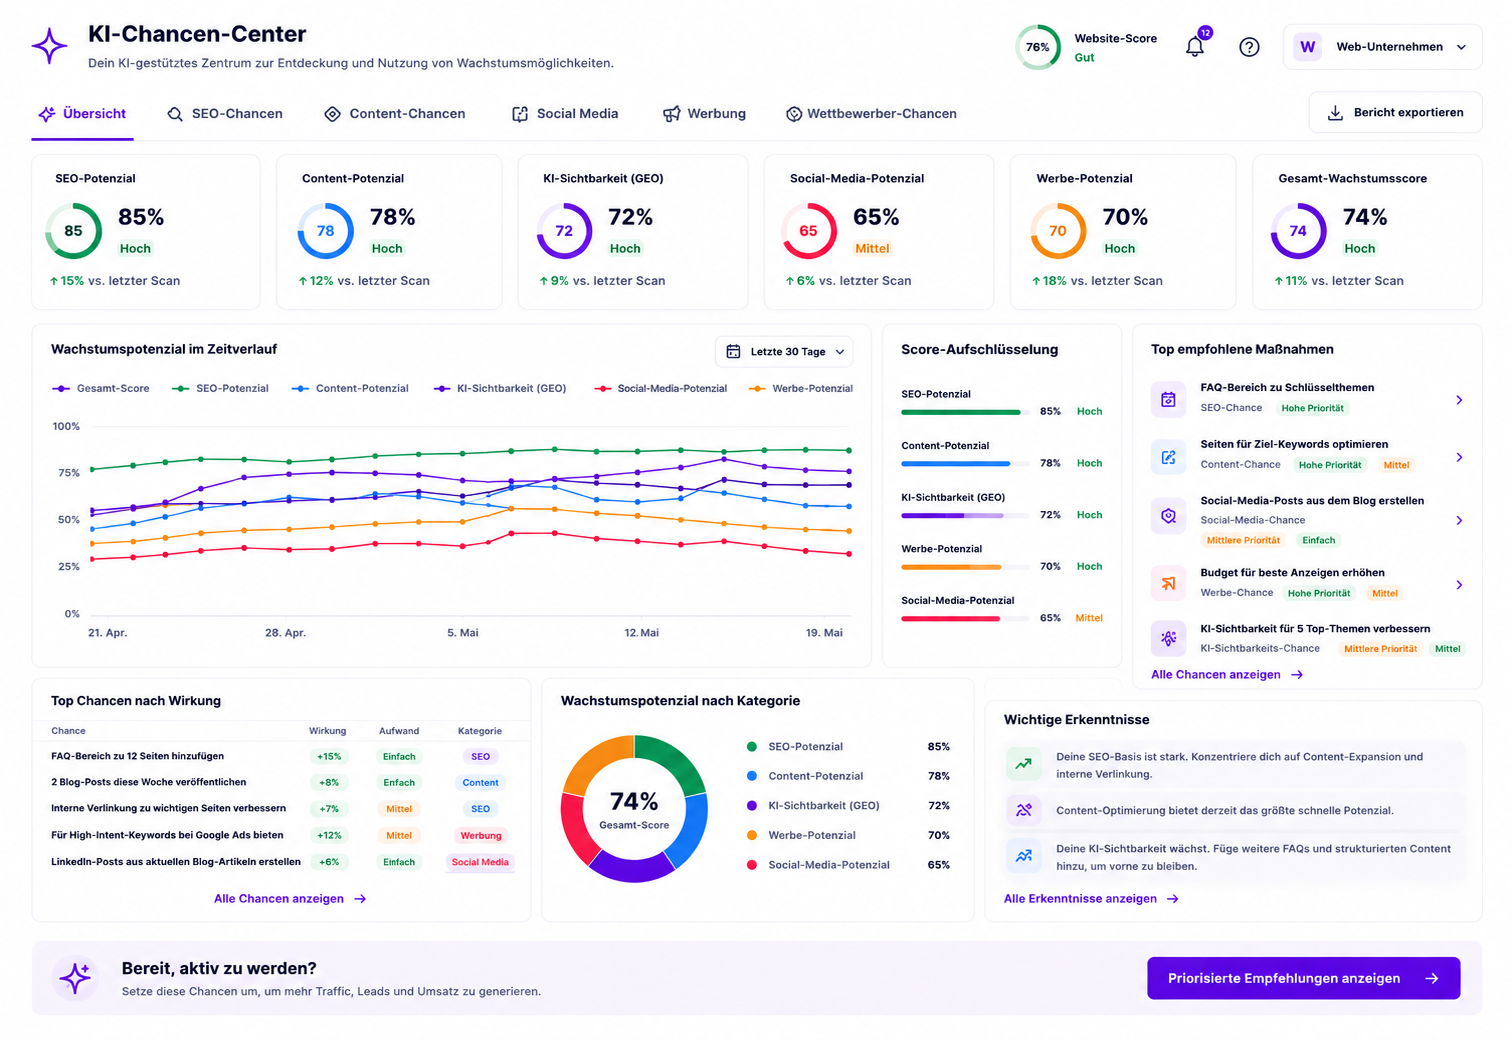Screen dimensions: 1512x1040
Task: Click the KI-Sichtbarkeit für 5 Top-Themen icon
Action: click(x=1168, y=638)
